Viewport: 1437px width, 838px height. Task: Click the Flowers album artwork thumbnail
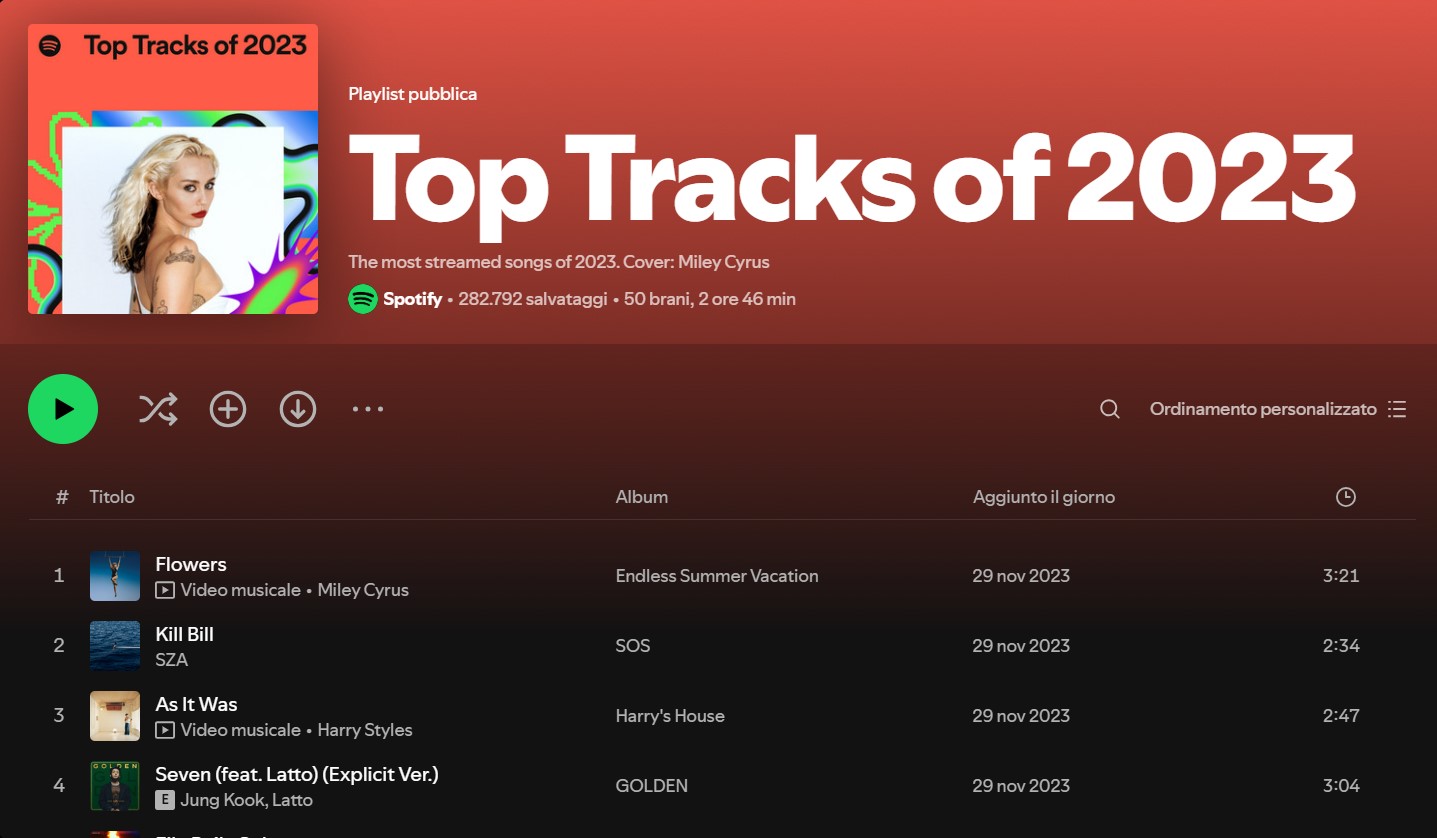tap(115, 576)
